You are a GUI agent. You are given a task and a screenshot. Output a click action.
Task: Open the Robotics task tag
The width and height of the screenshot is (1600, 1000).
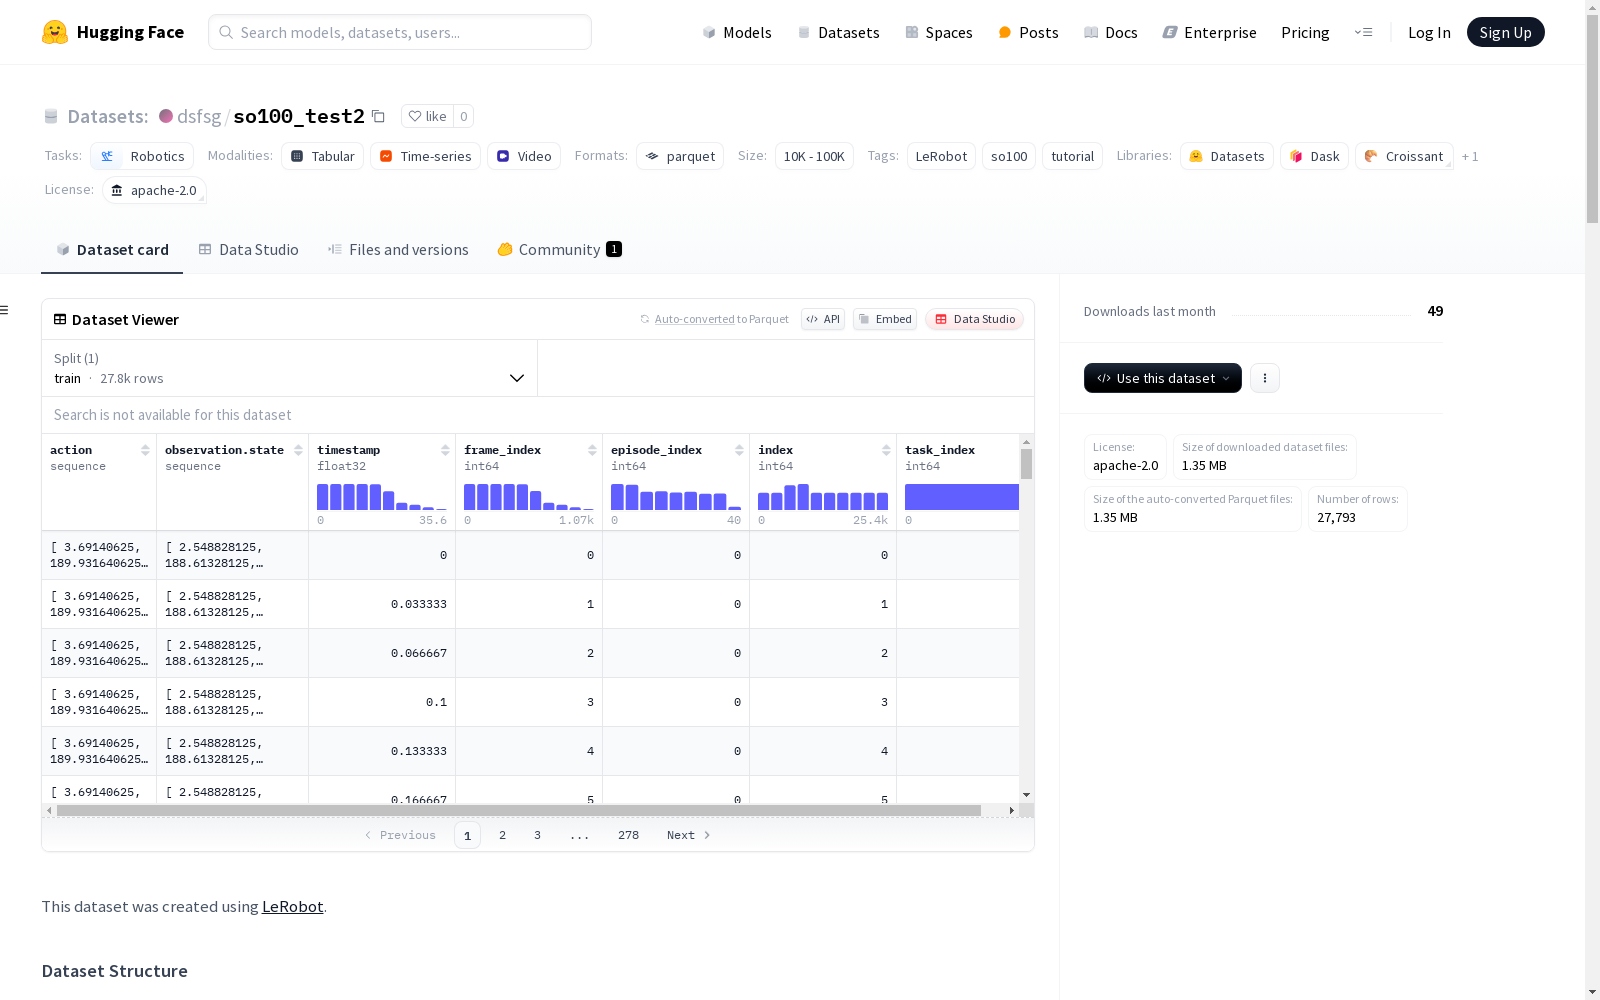coord(142,157)
